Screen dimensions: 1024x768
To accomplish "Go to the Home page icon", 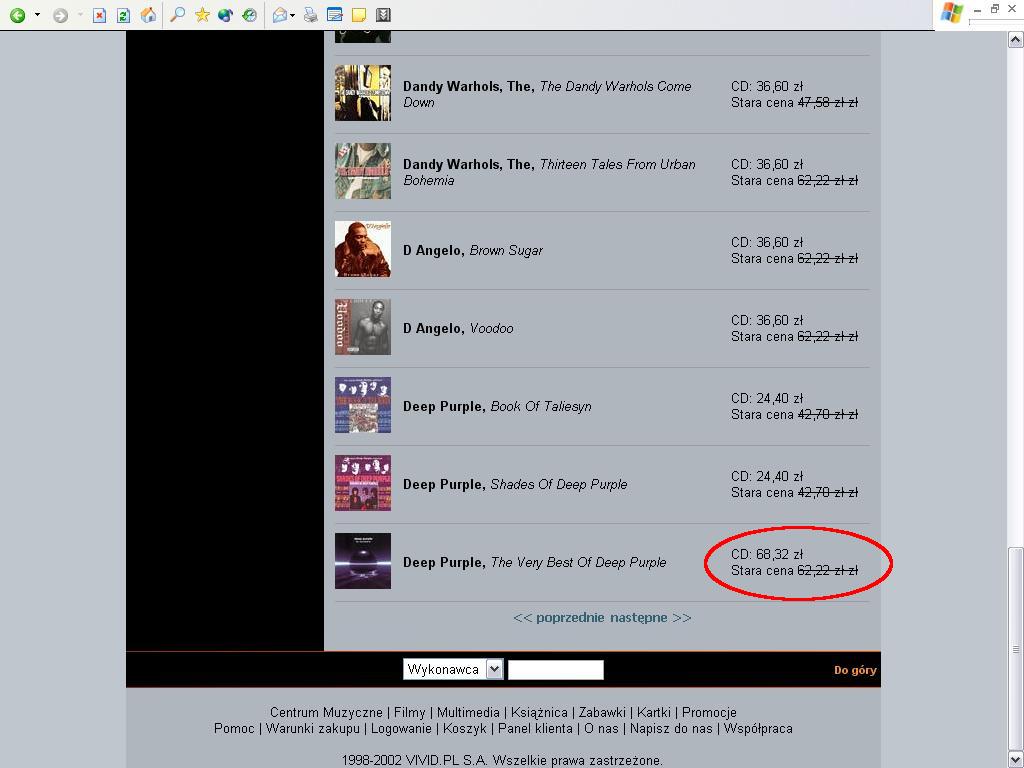I will [148, 15].
